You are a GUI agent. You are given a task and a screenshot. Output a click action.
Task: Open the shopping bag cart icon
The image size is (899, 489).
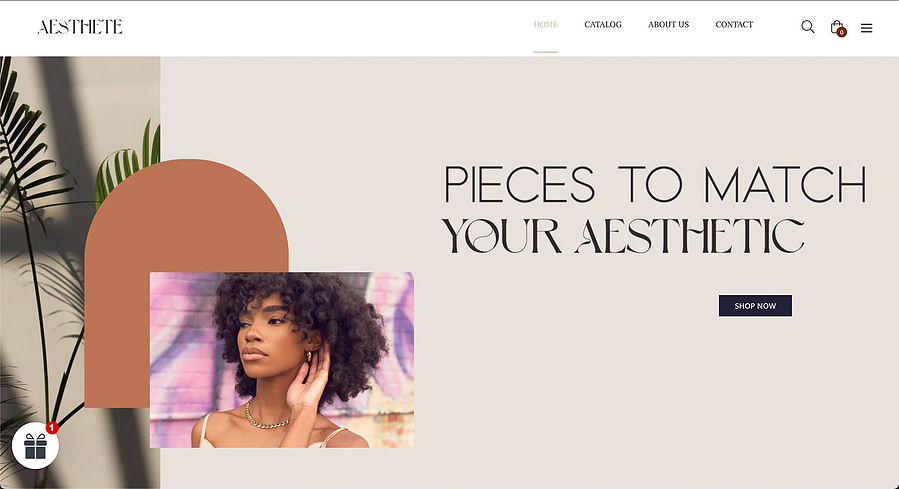(837, 27)
